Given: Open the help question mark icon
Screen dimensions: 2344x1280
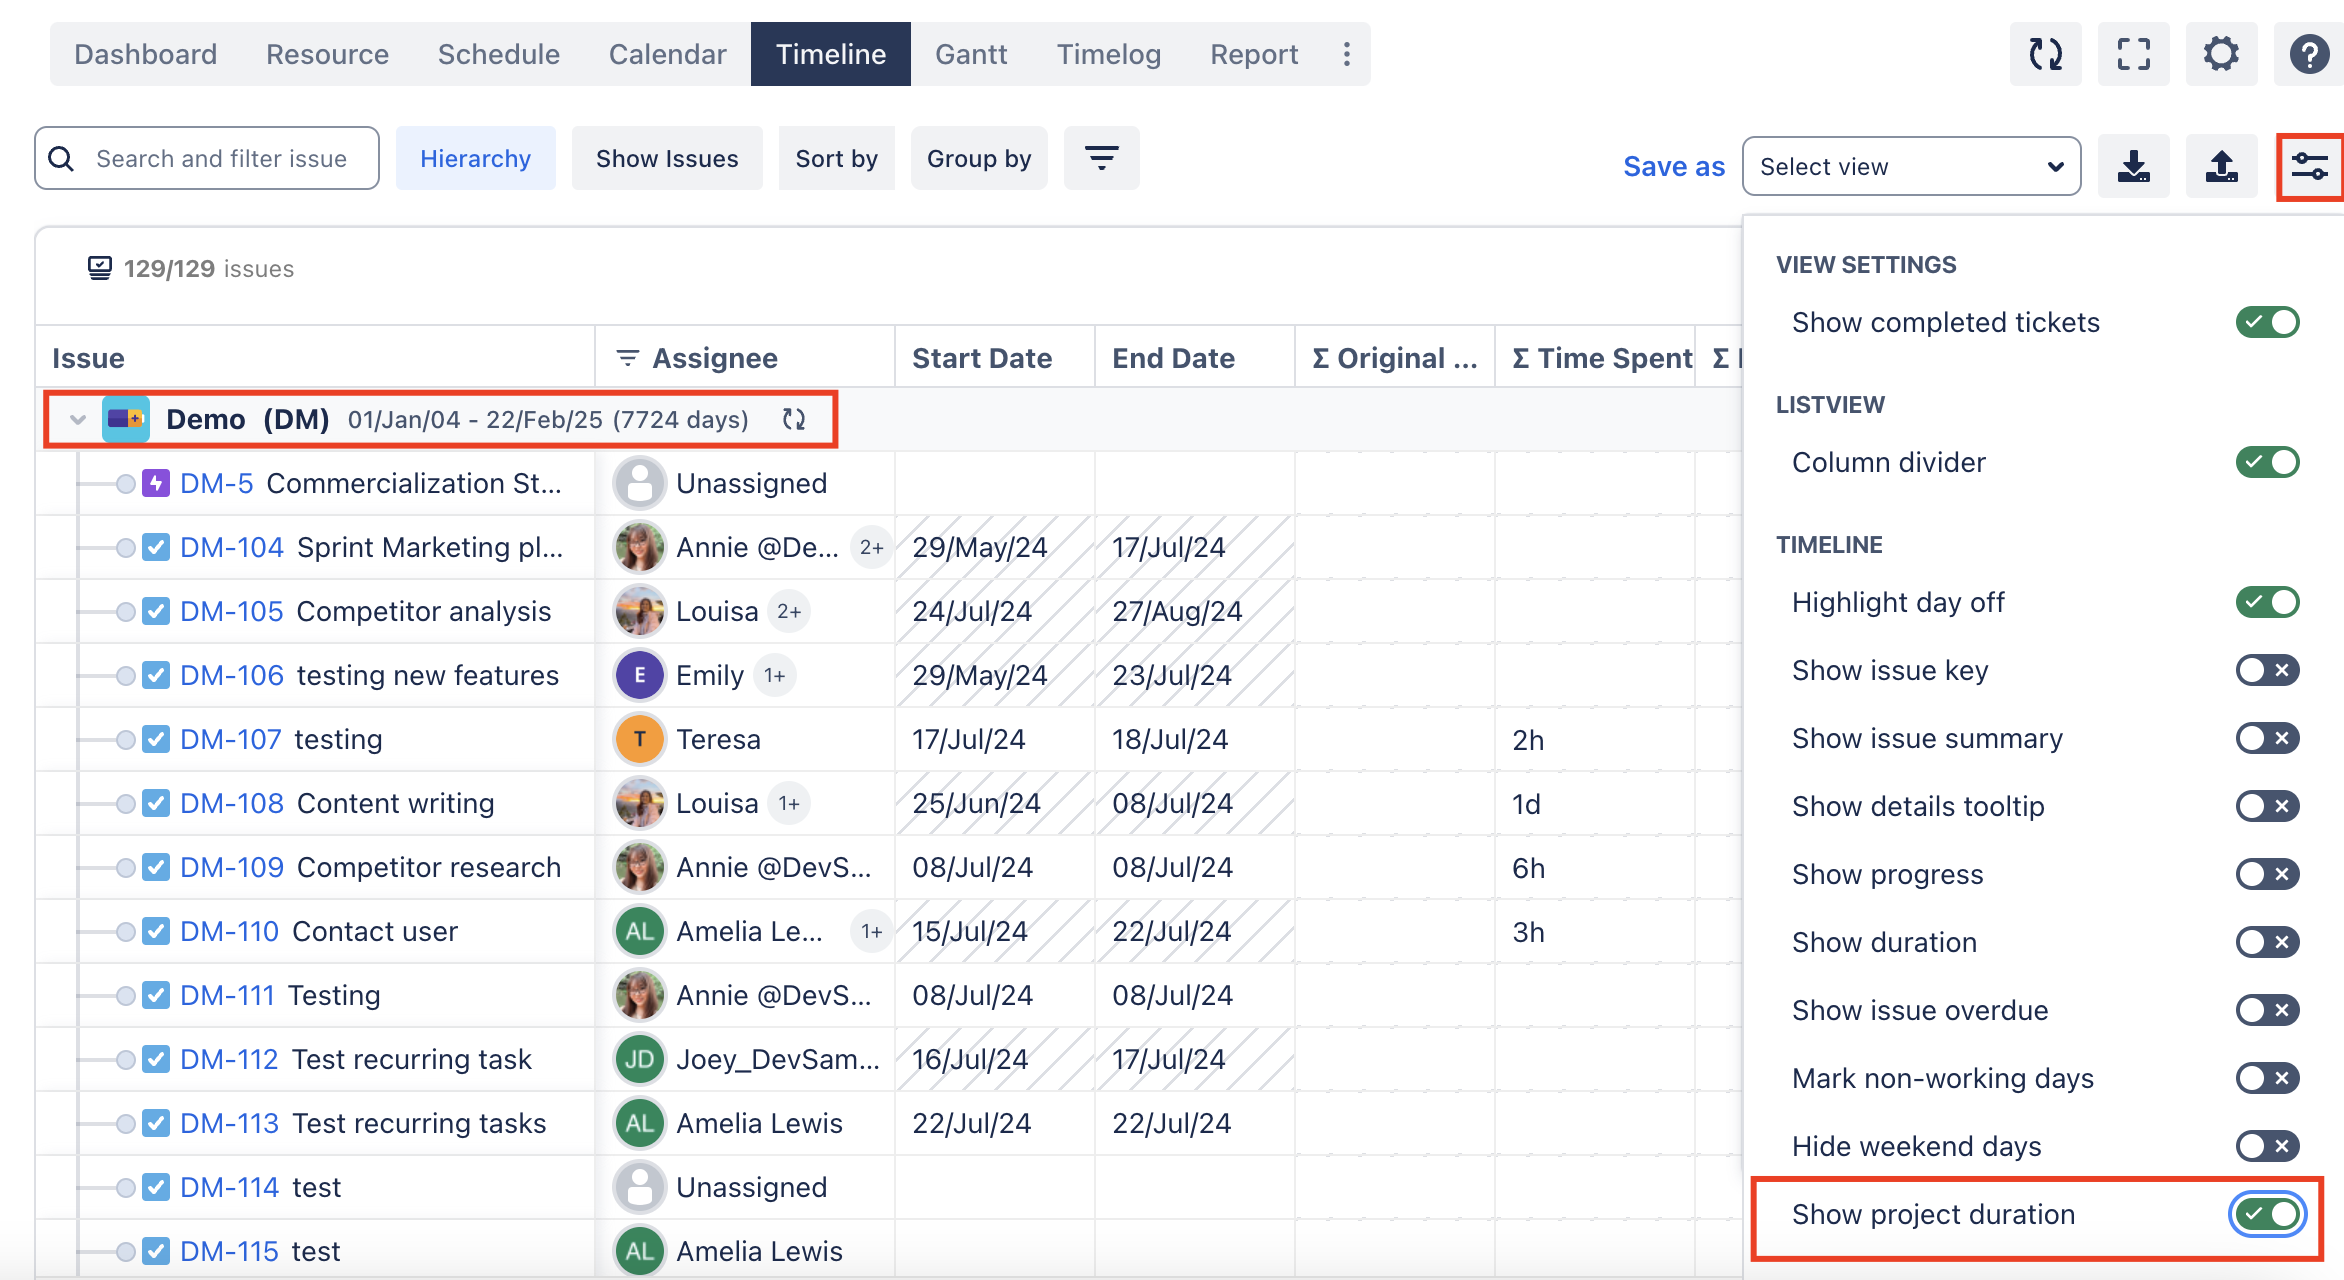Looking at the screenshot, I should [2309, 54].
